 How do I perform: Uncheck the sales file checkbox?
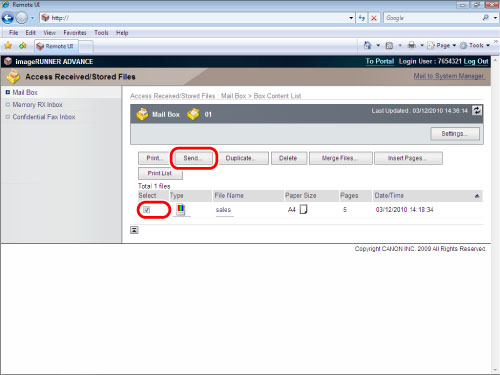pyautogui.click(x=146, y=210)
